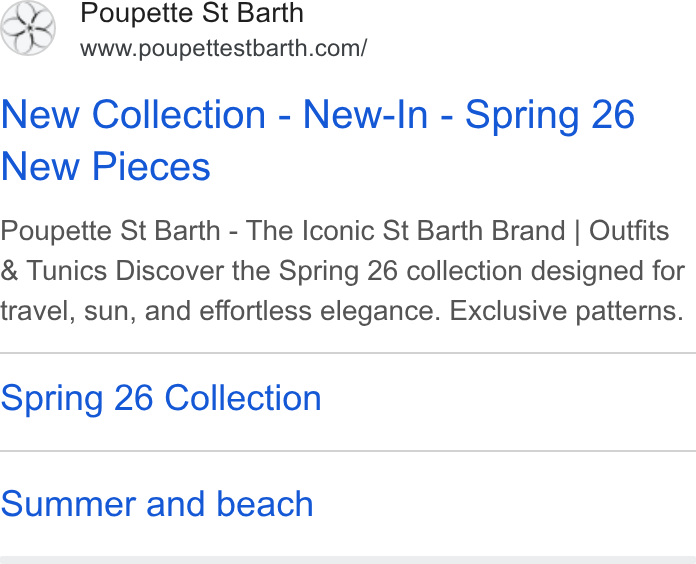
Task: Click the 'Poupette St Barth' site name
Action: (192, 13)
